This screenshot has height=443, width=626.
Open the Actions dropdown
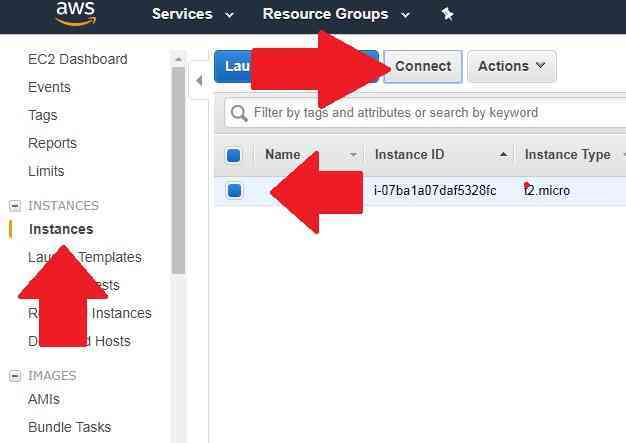pos(512,66)
